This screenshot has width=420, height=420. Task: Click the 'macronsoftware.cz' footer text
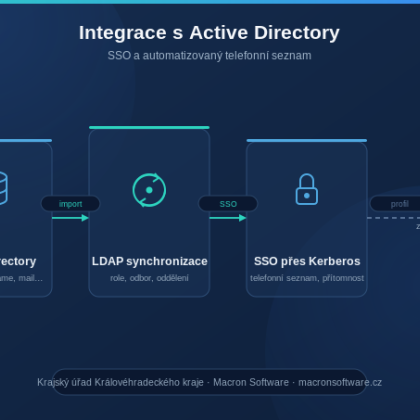click(x=340, y=382)
